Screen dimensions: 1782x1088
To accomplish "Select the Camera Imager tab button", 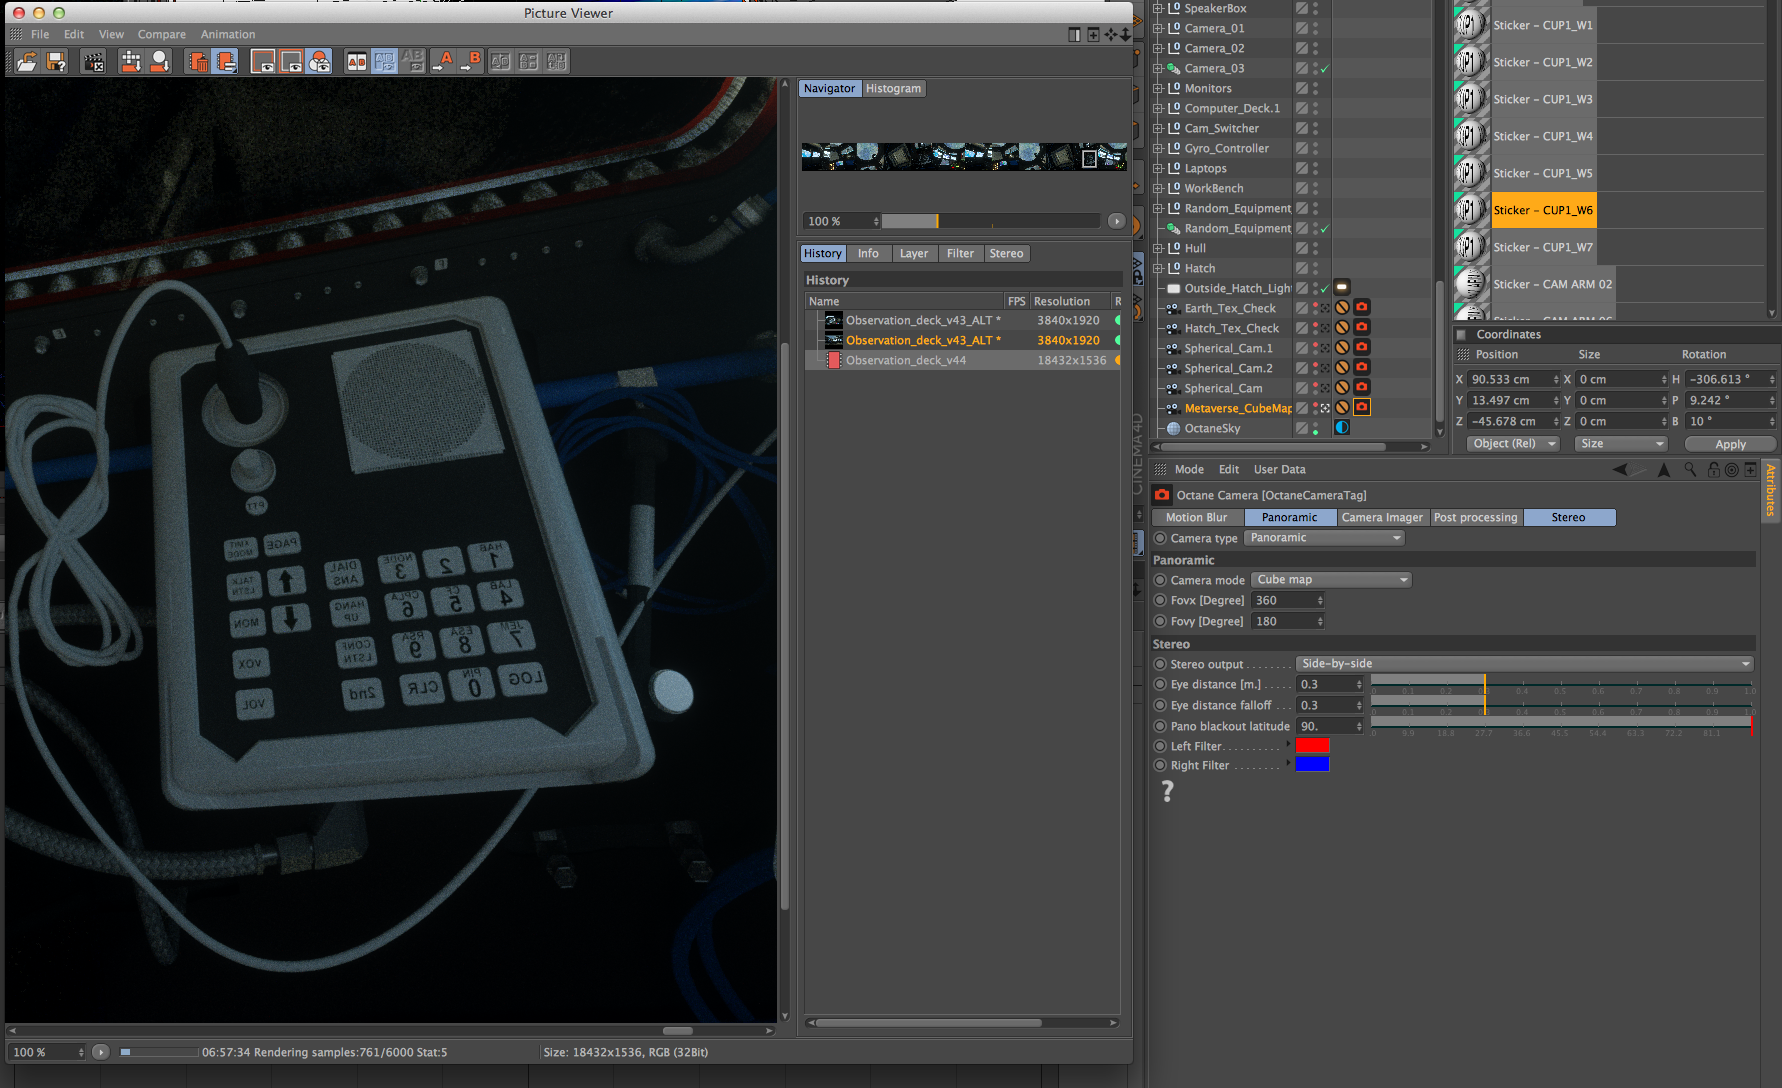I will [x=1382, y=517].
